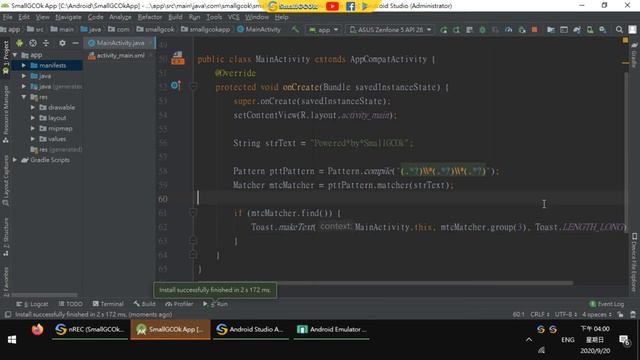
Task: Open the app run configuration dropdown
Action: pyautogui.click(x=324, y=30)
